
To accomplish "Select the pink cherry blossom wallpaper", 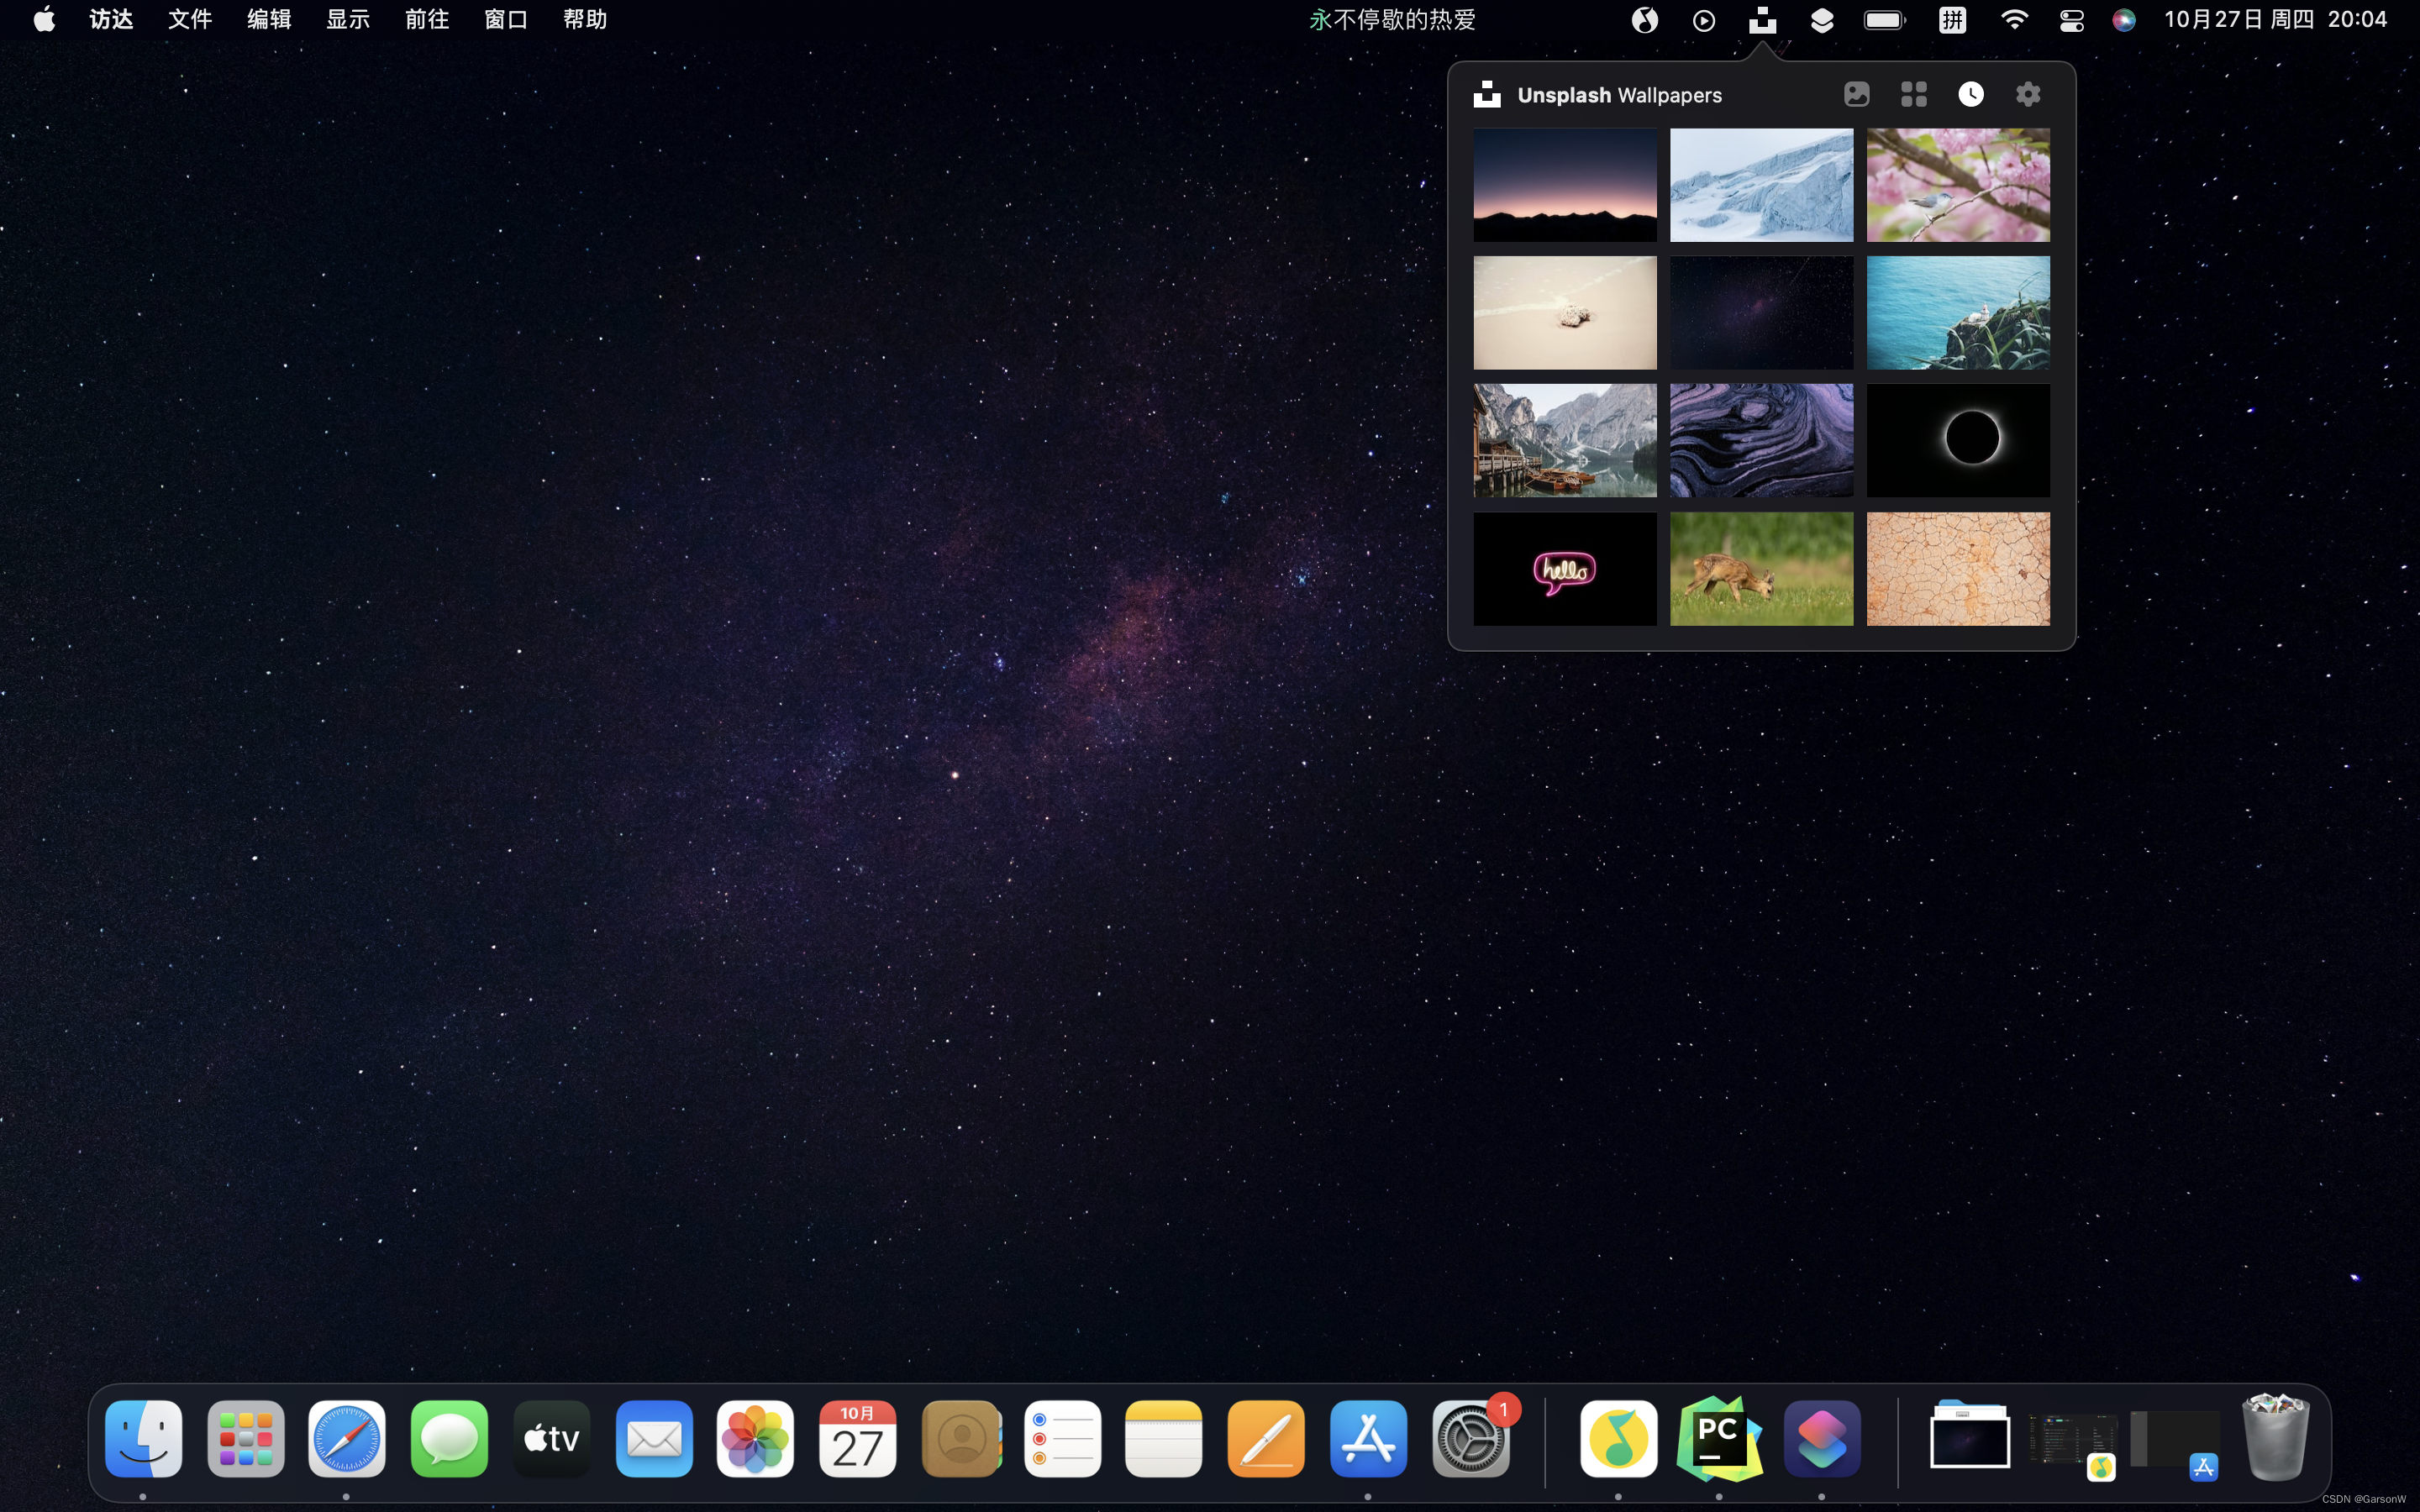I will click(x=1957, y=185).
